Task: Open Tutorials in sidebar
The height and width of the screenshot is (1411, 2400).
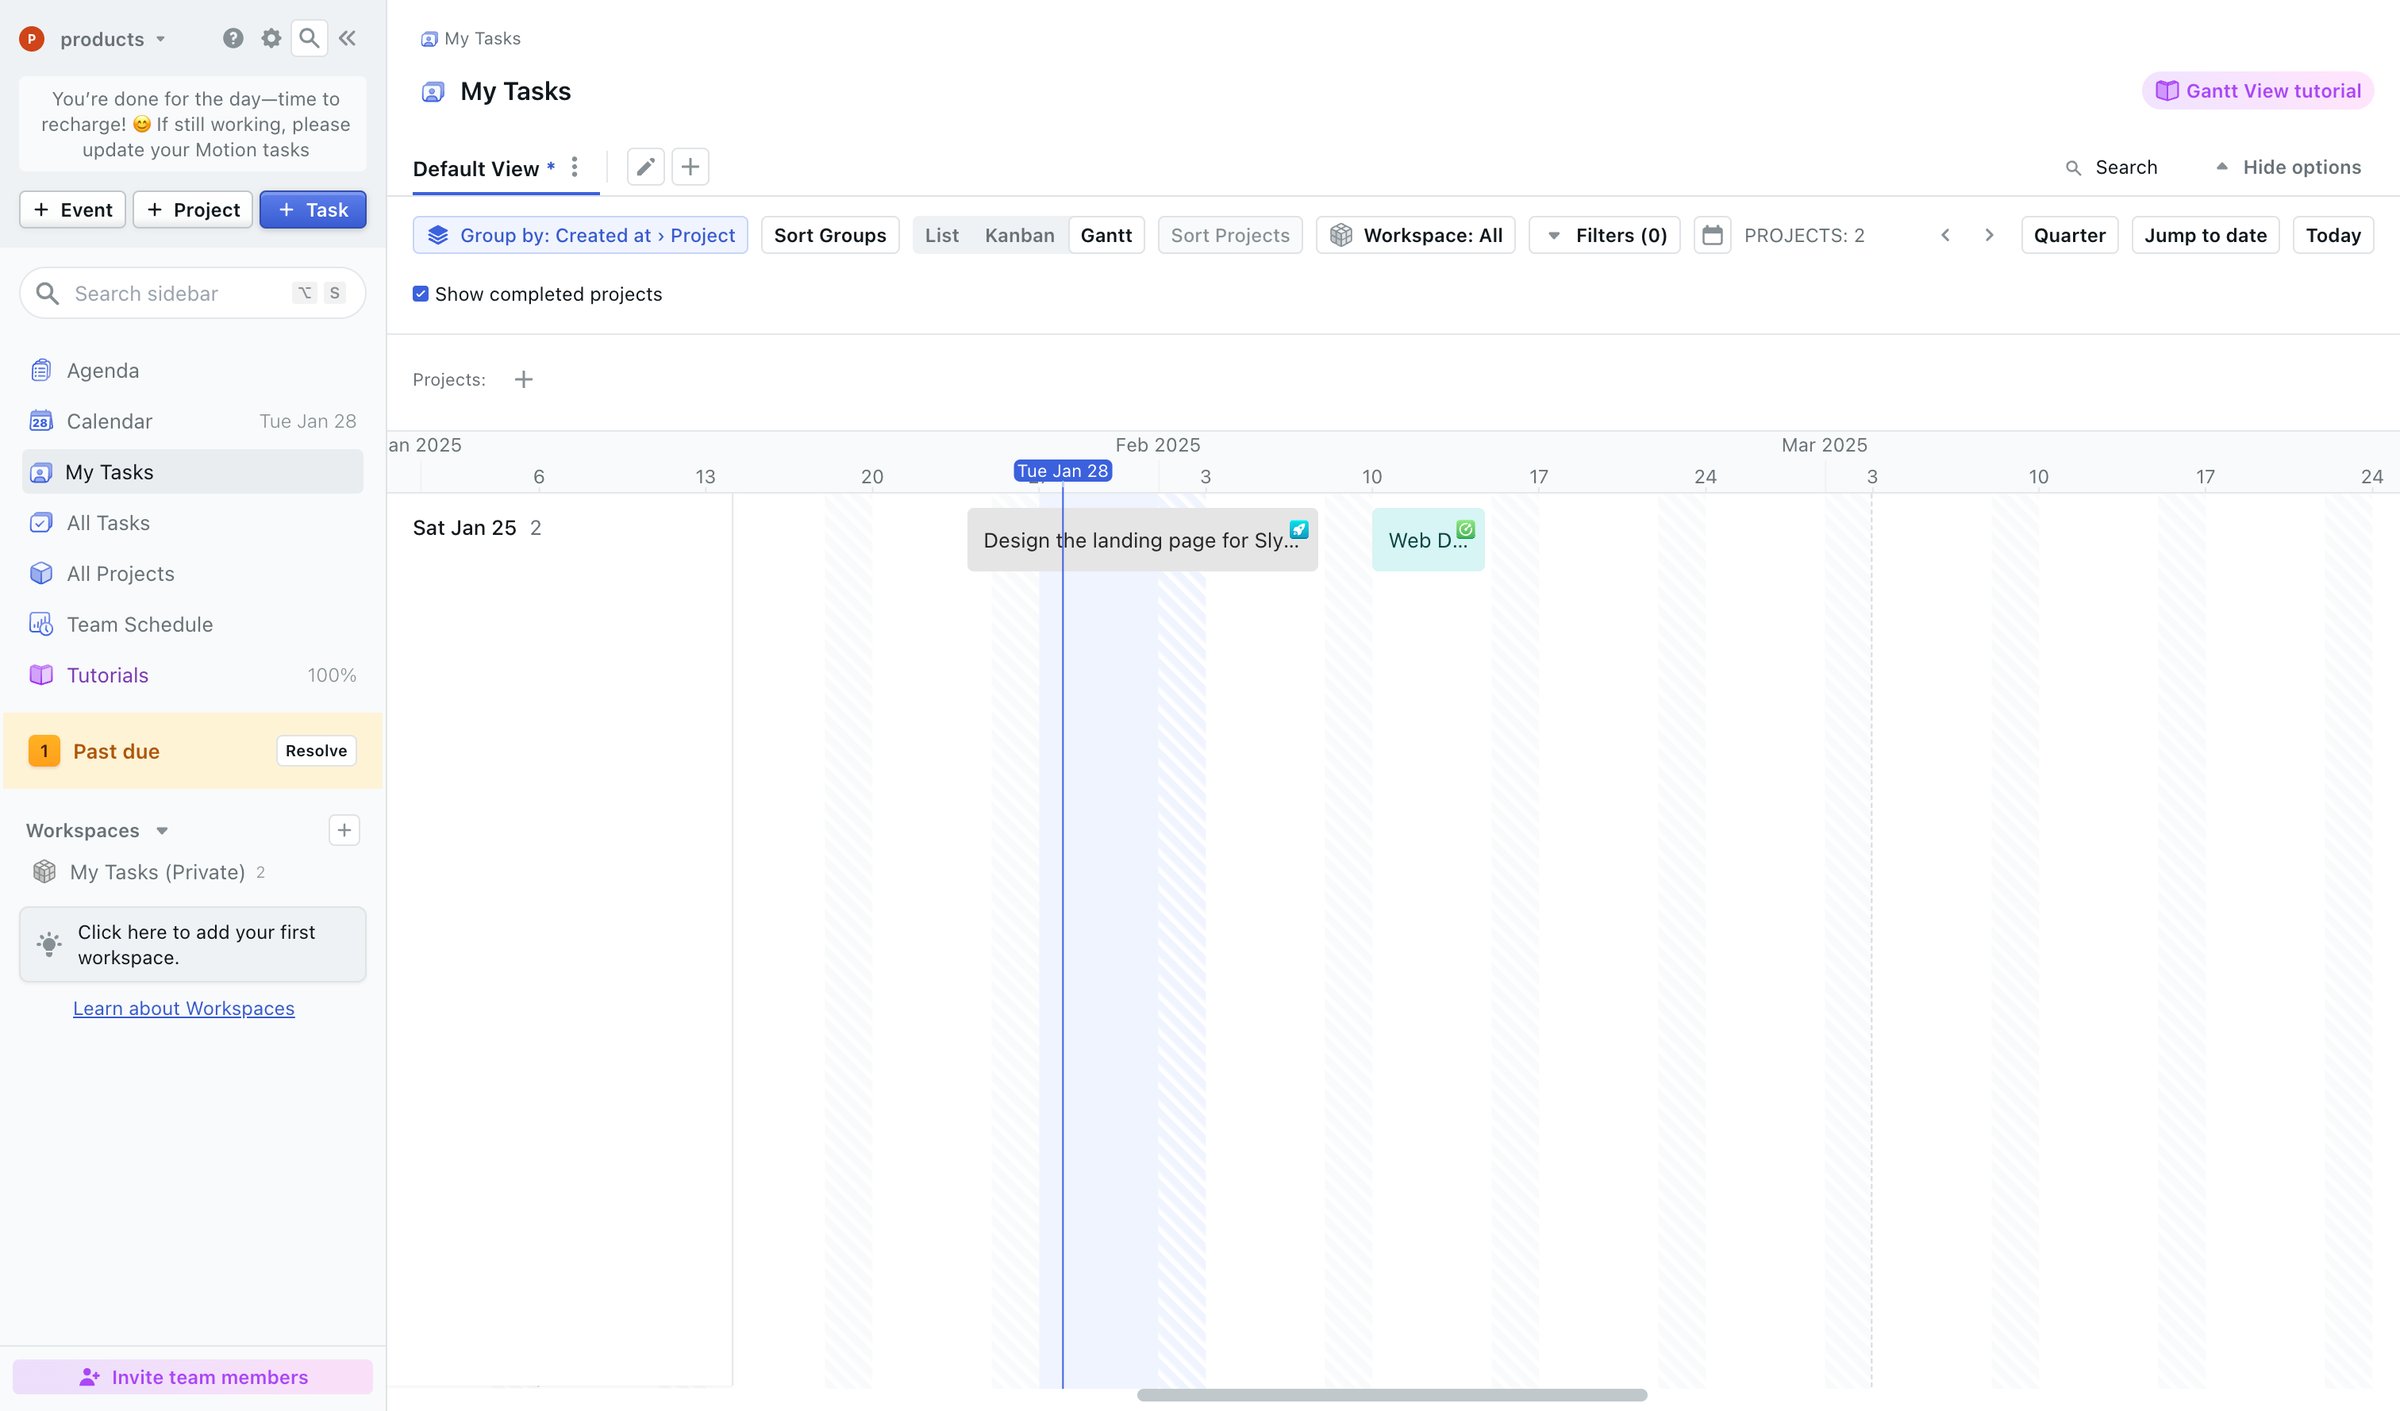Action: pyautogui.click(x=192, y=675)
